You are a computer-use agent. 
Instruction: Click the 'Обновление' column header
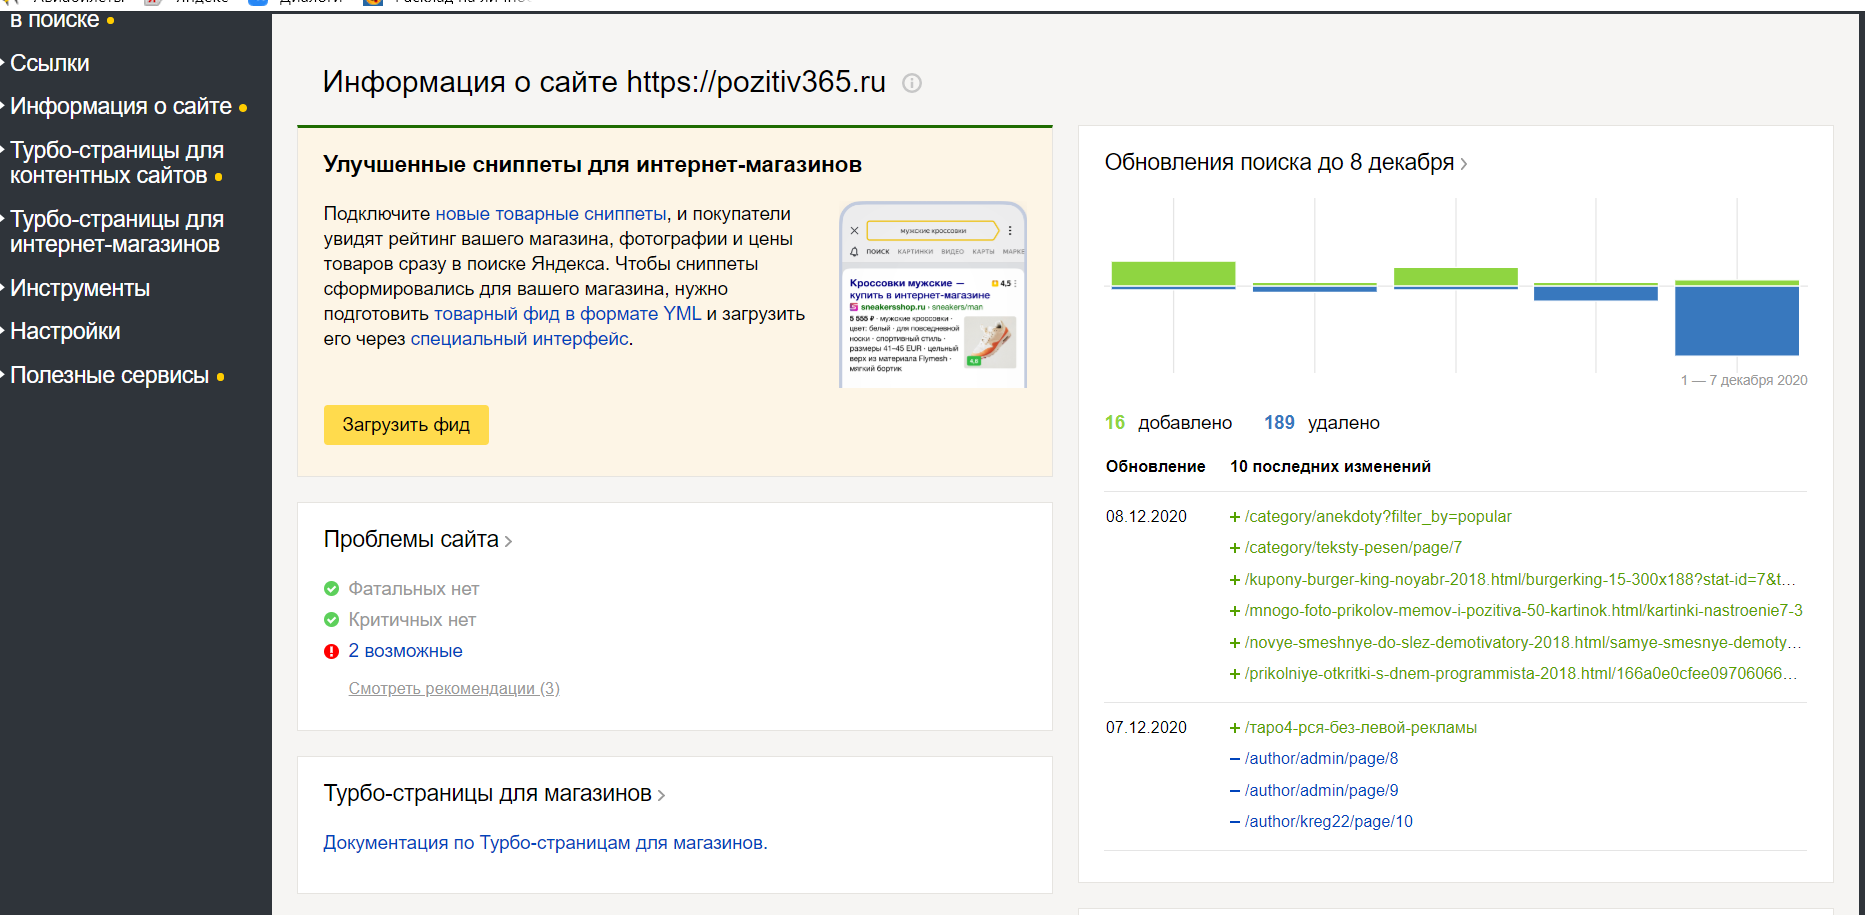tap(1156, 467)
